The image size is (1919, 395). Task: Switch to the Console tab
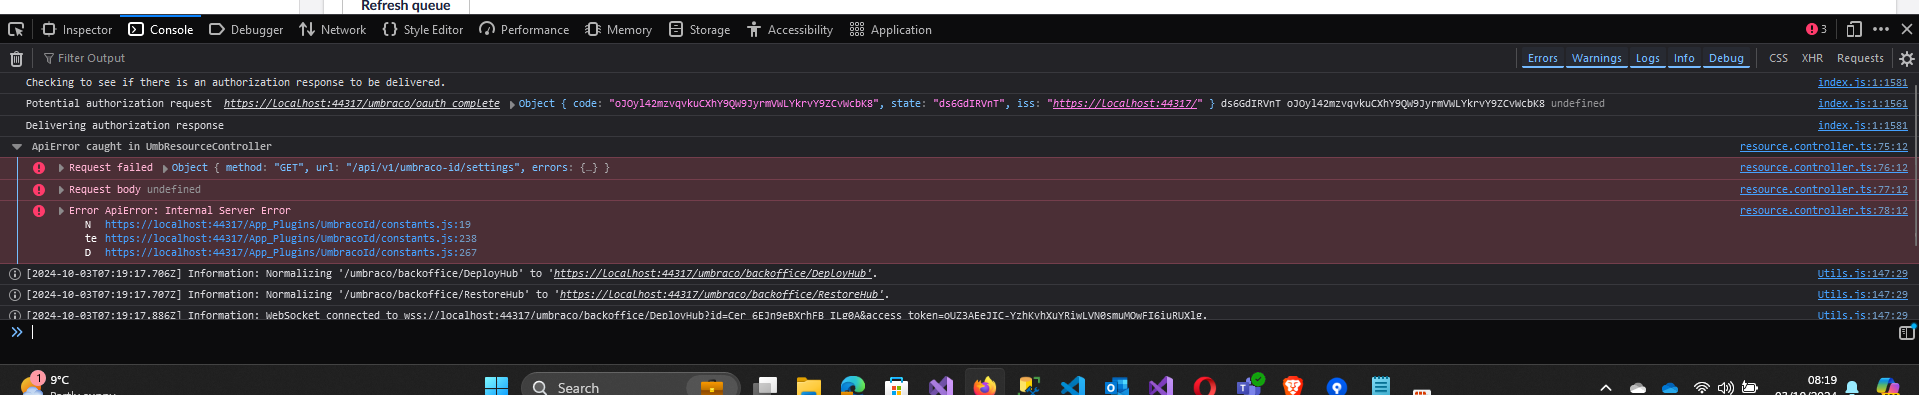click(x=161, y=29)
